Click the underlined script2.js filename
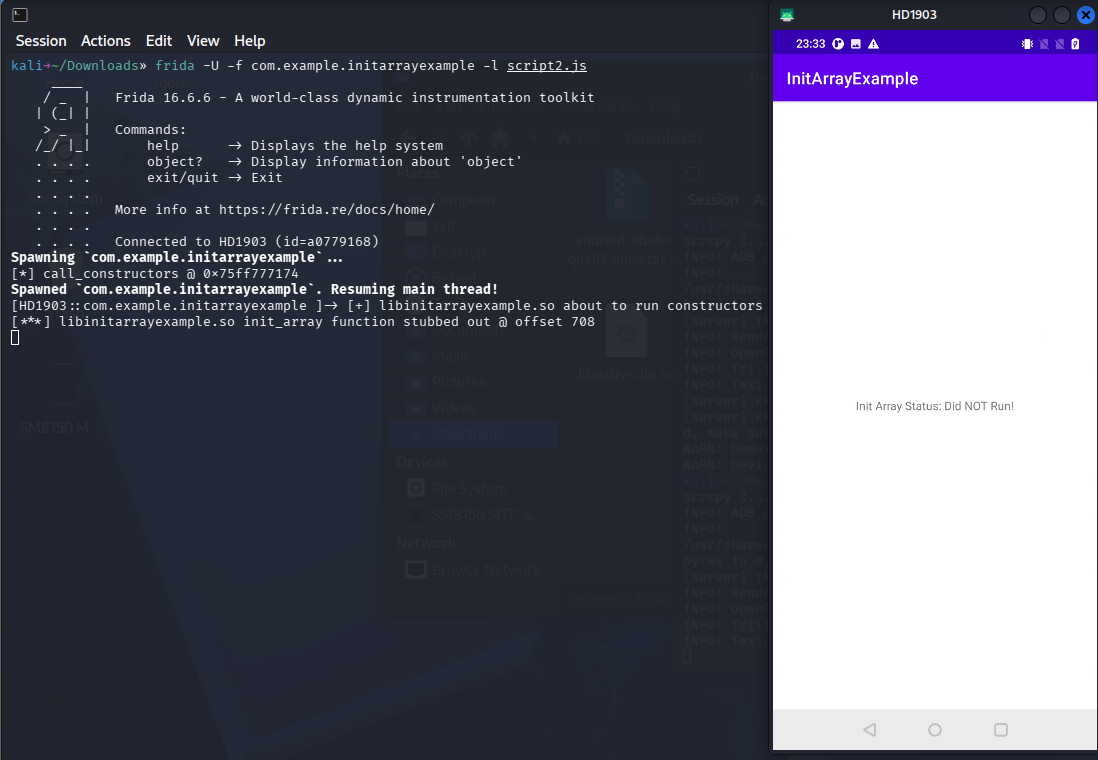The image size is (1098, 760). coord(547,65)
